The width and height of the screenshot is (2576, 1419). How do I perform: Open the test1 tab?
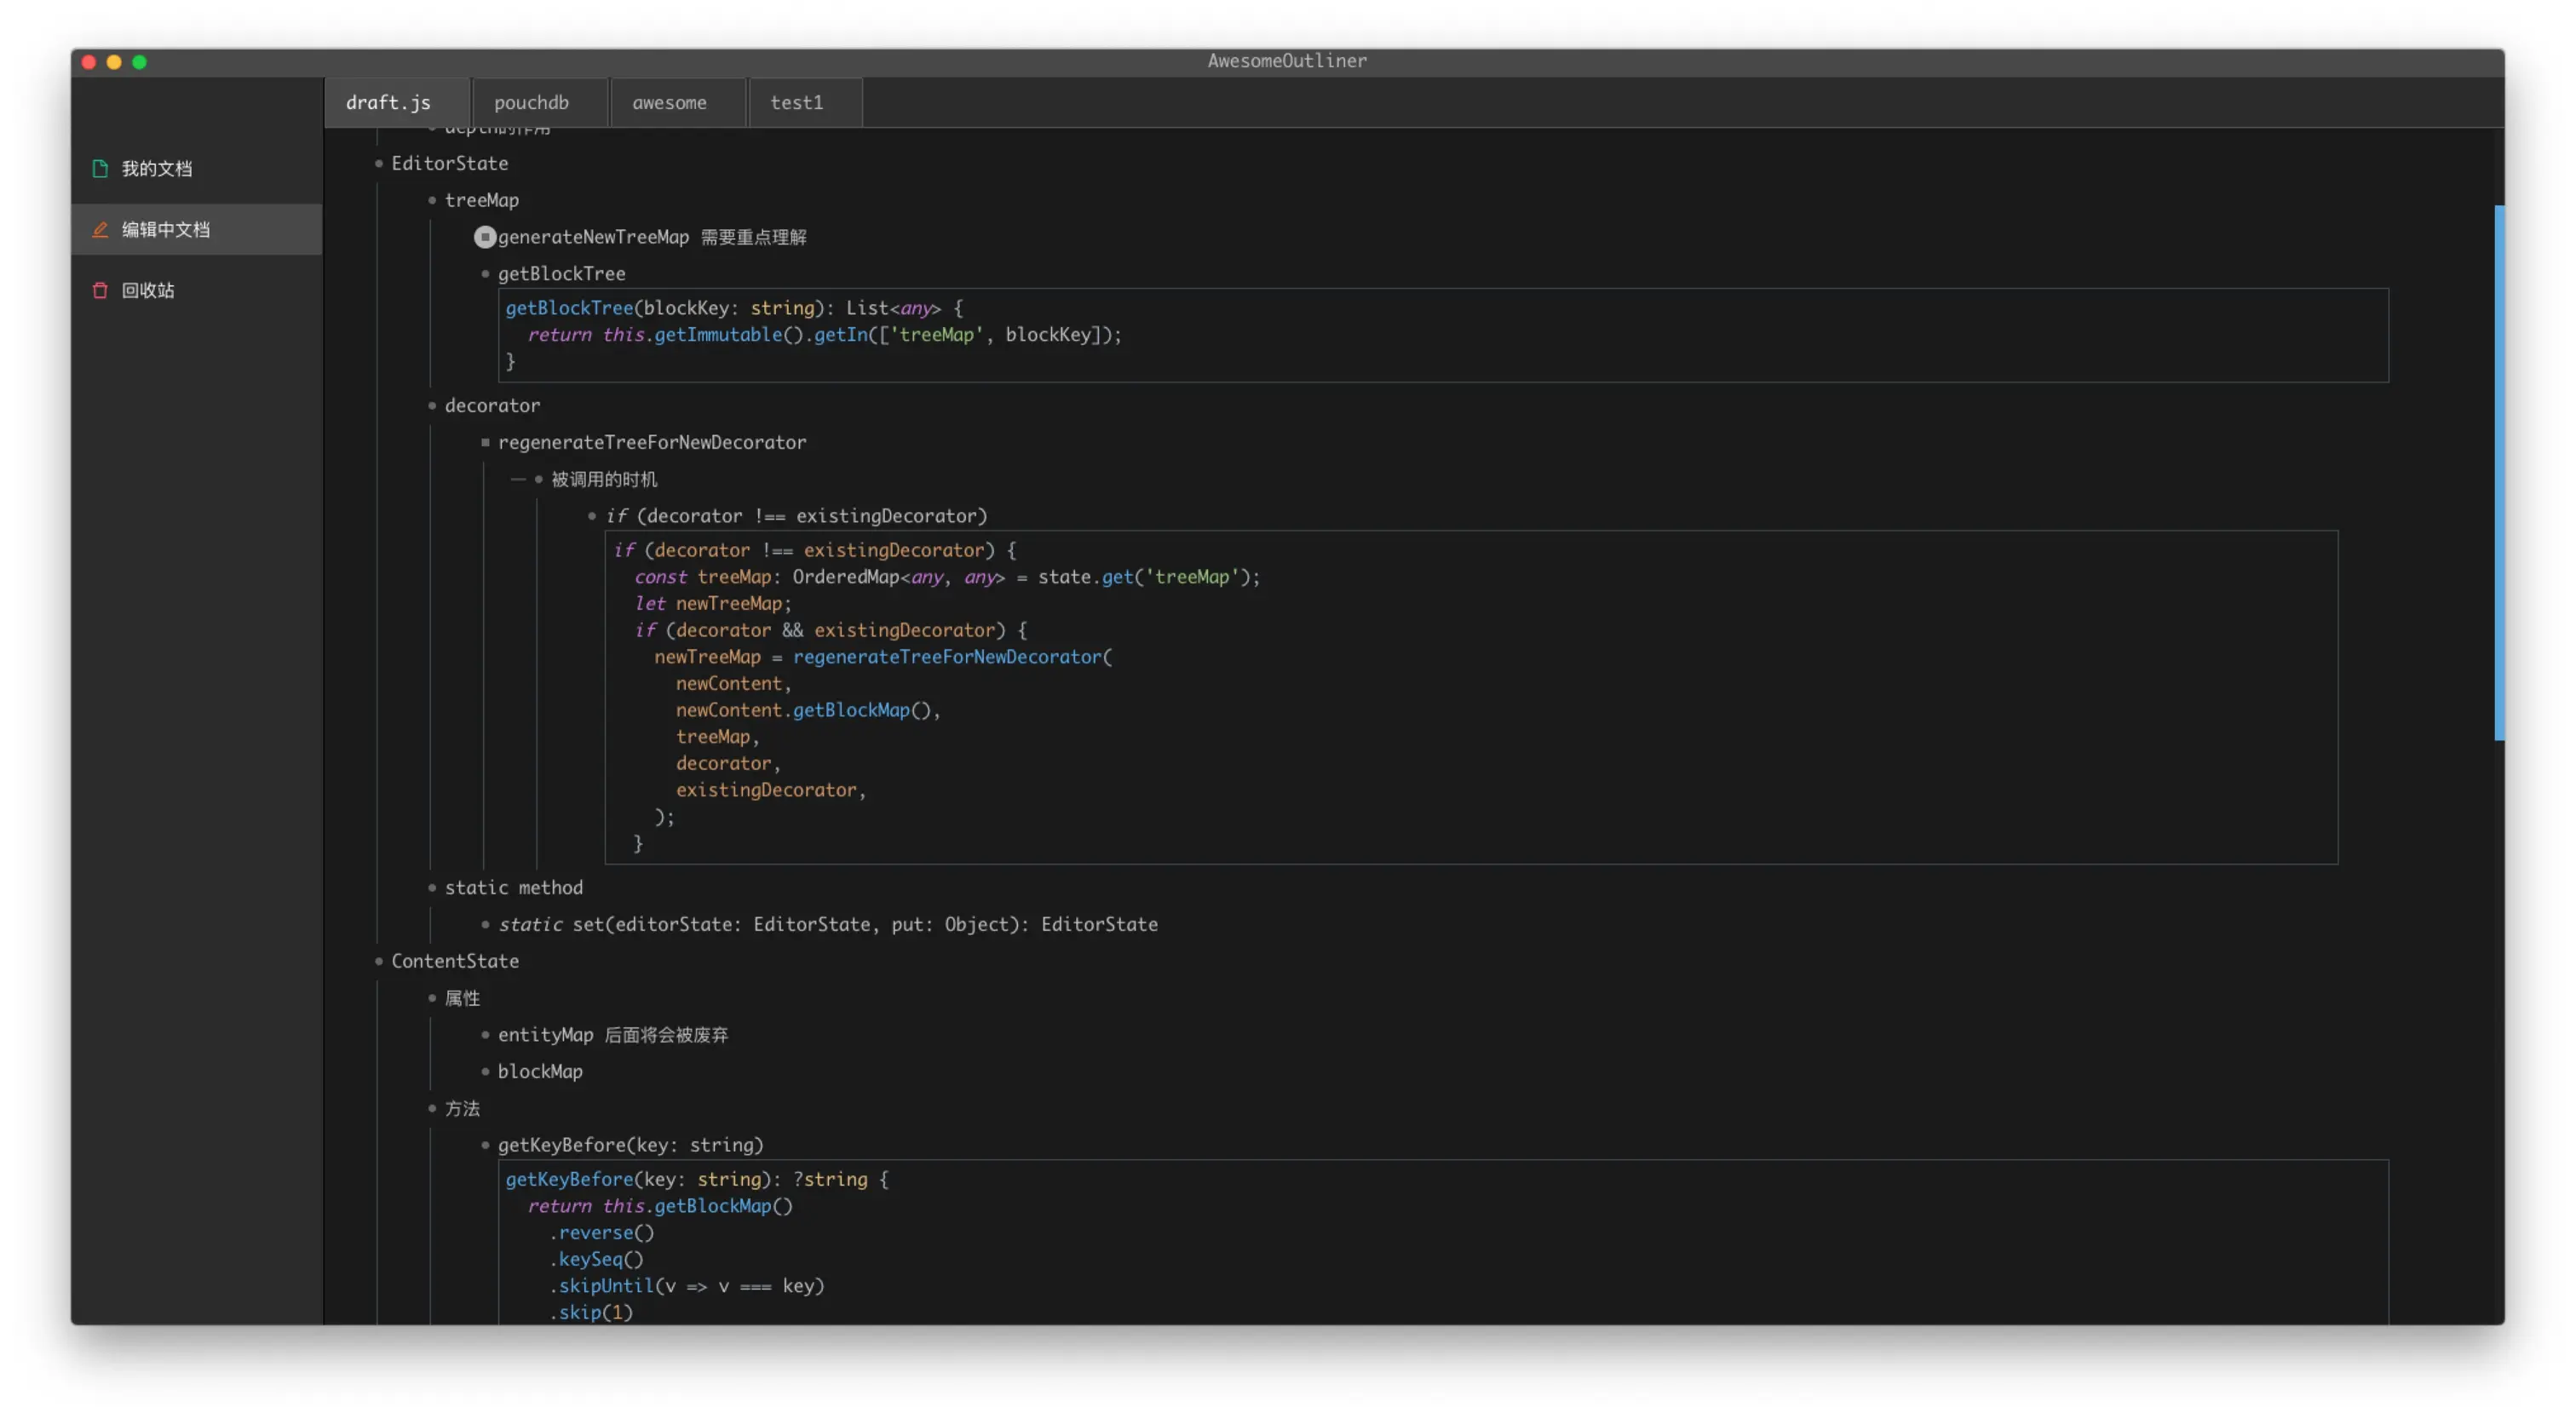click(x=797, y=103)
